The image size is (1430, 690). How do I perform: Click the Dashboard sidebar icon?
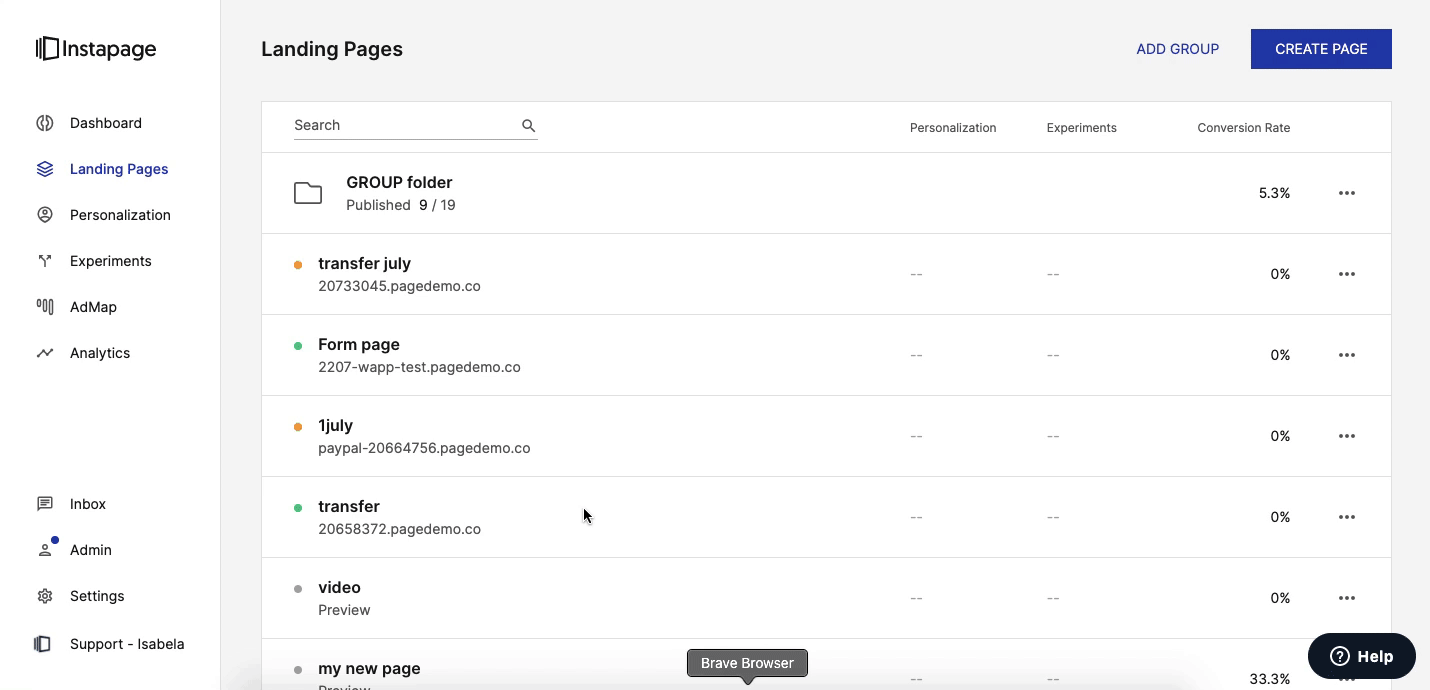pos(45,123)
